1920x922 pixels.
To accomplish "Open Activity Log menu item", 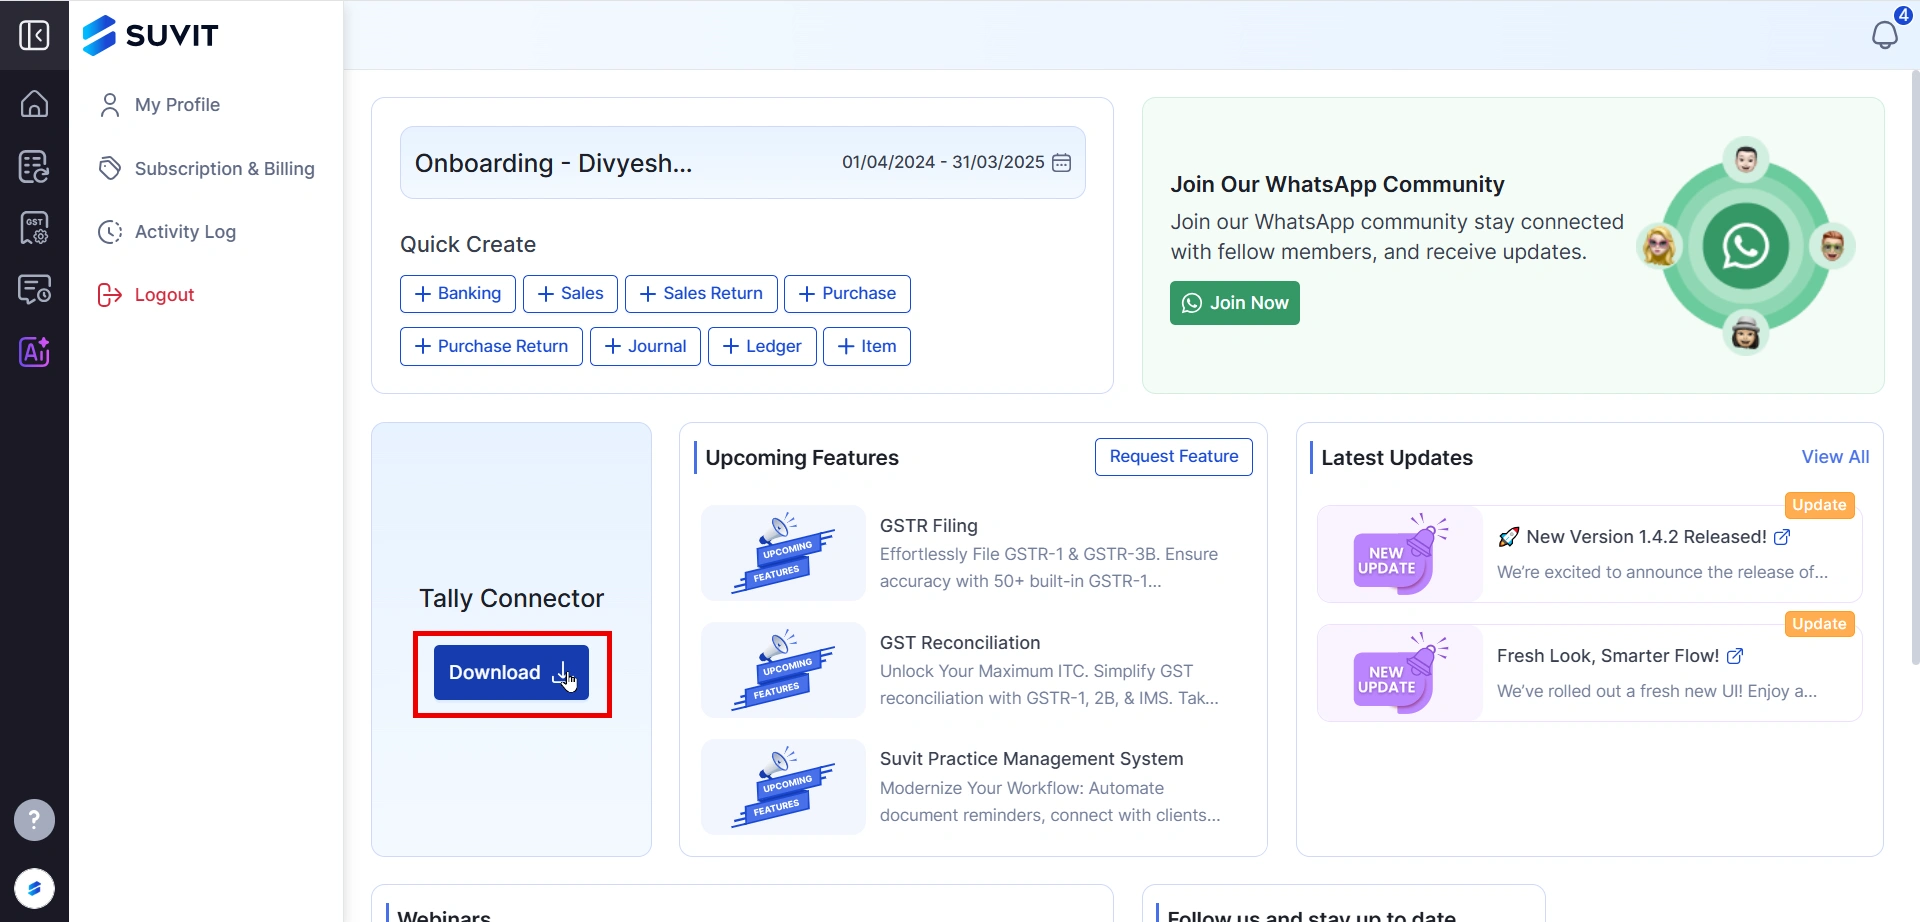I will [x=167, y=232].
